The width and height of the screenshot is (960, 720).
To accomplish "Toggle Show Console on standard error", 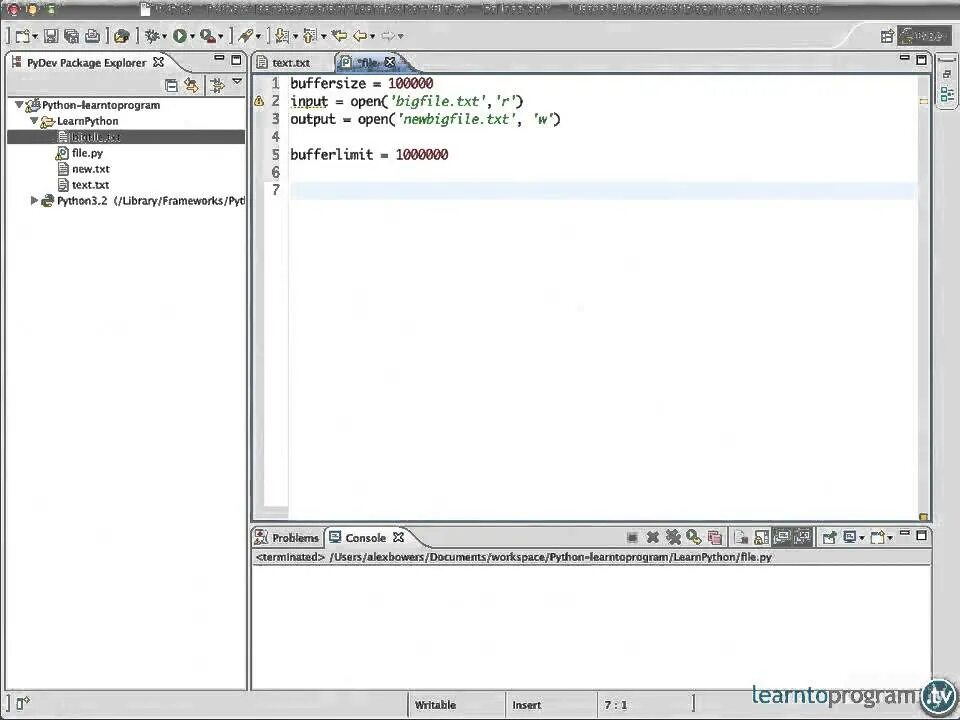I will click(x=803, y=538).
